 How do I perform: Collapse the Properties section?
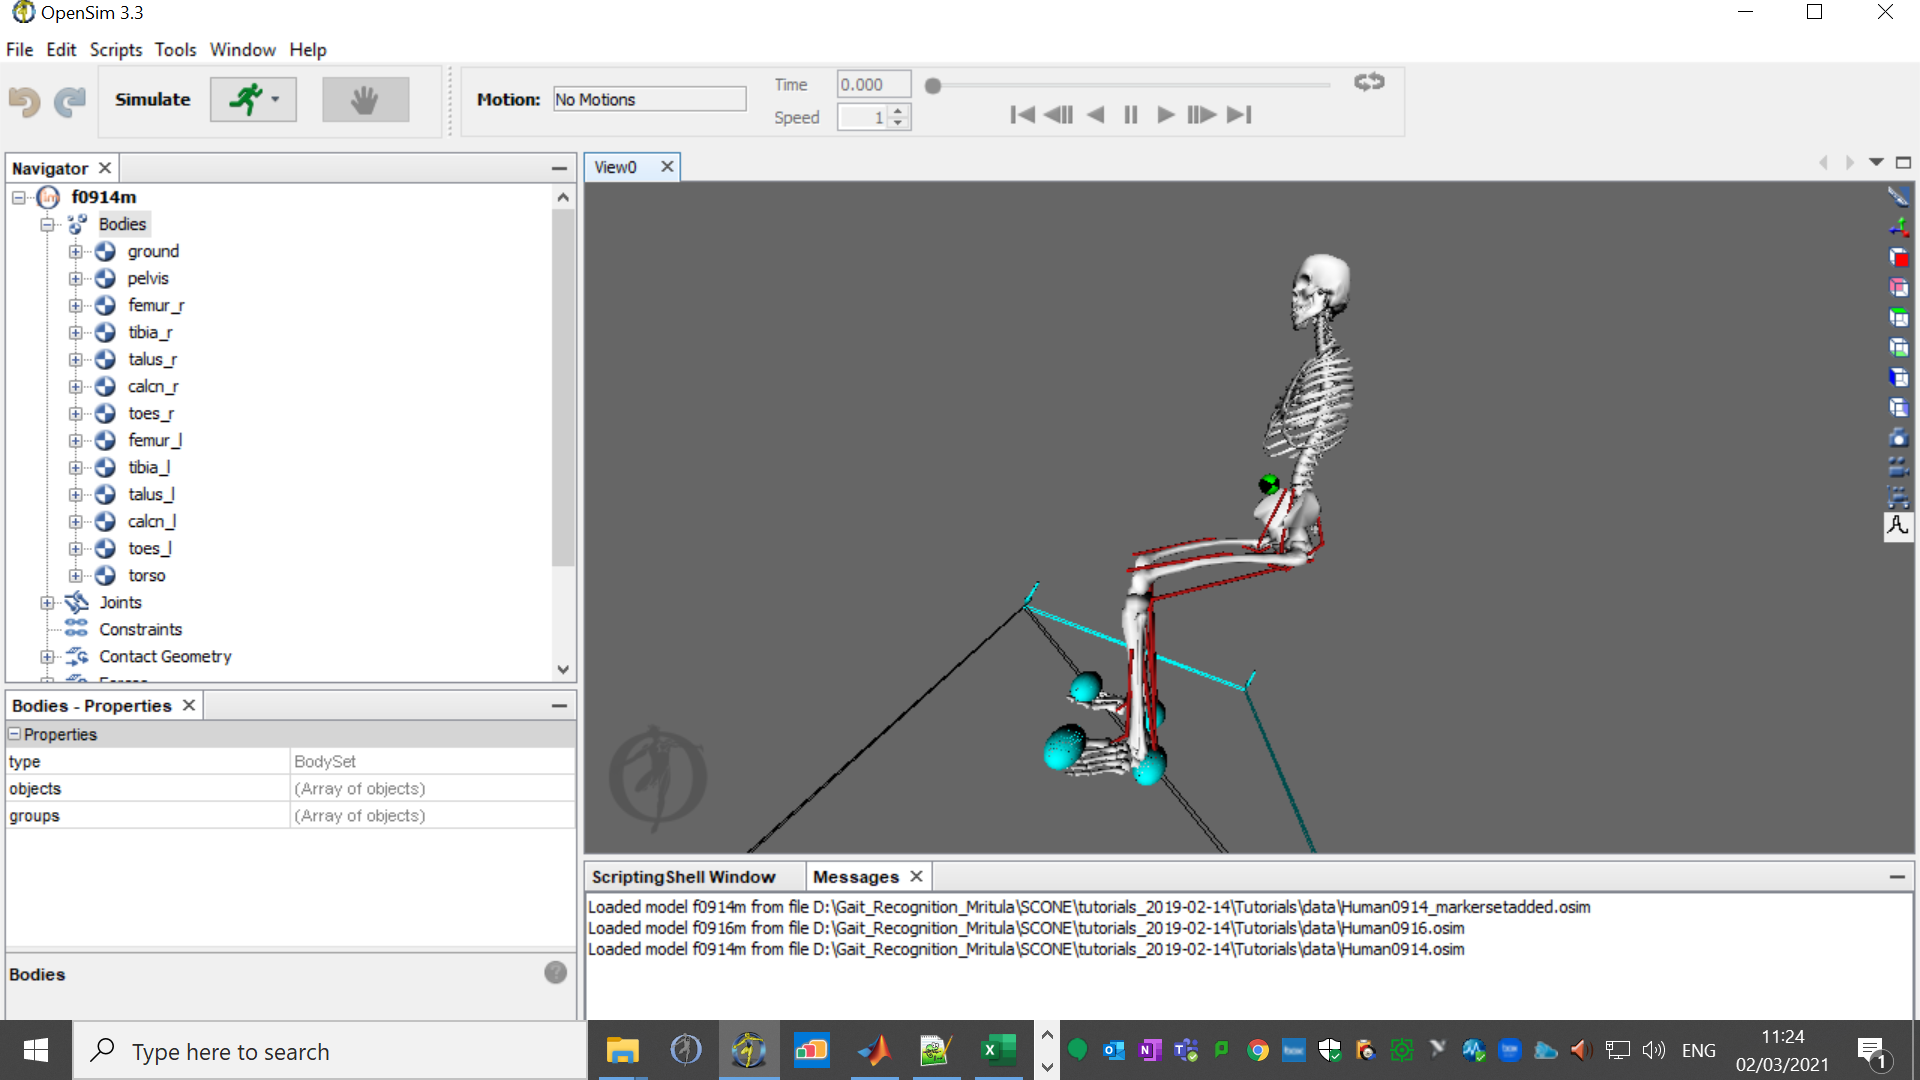point(15,734)
